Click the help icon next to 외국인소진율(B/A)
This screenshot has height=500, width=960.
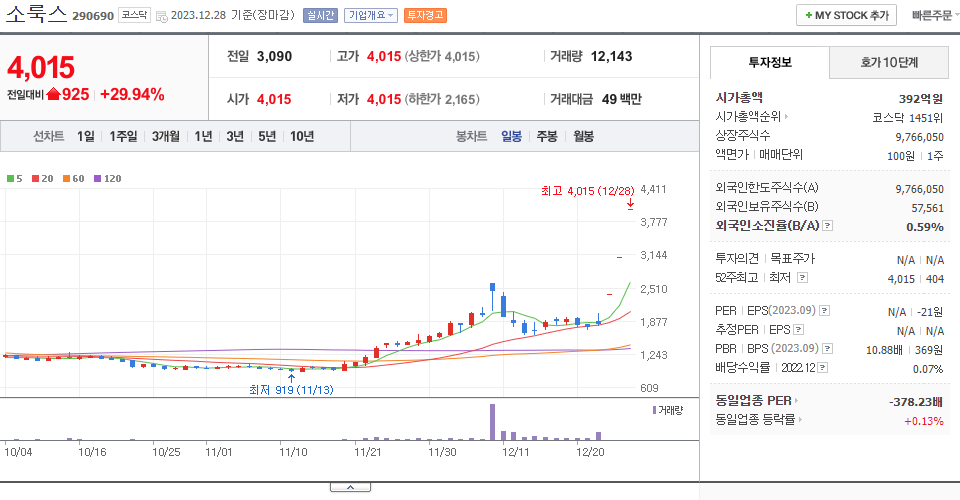[827, 226]
